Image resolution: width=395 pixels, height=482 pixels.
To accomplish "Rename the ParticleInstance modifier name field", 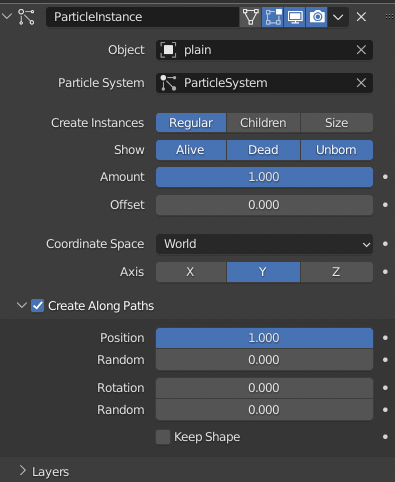I will (x=143, y=17).
